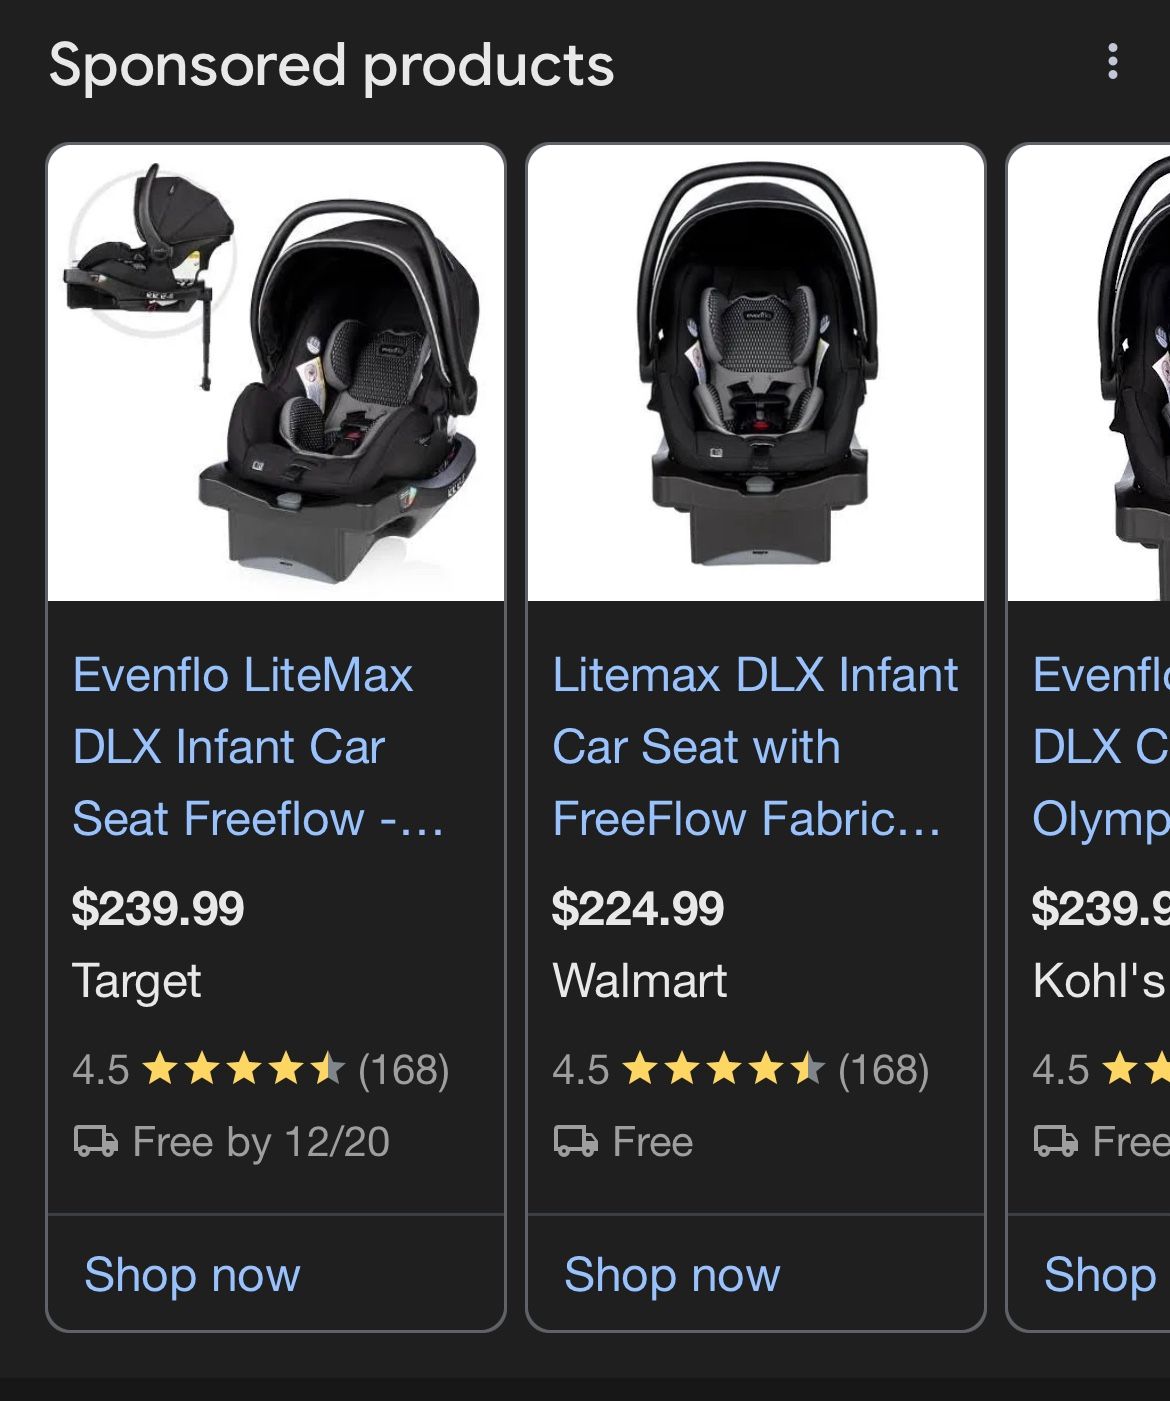Click the Evenflo car seat image on the first card
The height and width of the screenshot is (1401, 1170).
(x=278, y=370)
